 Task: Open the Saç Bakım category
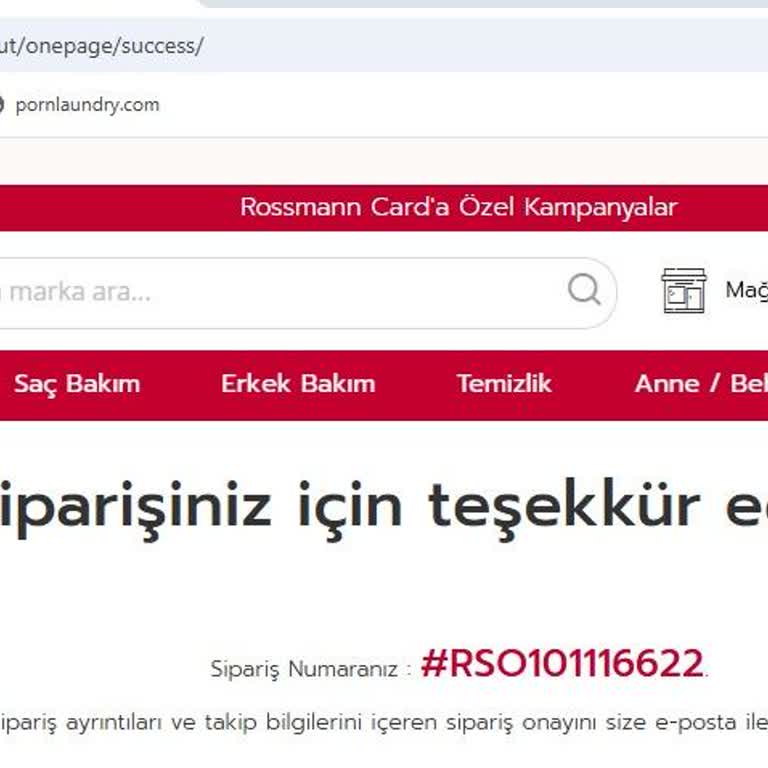[77, 384]
